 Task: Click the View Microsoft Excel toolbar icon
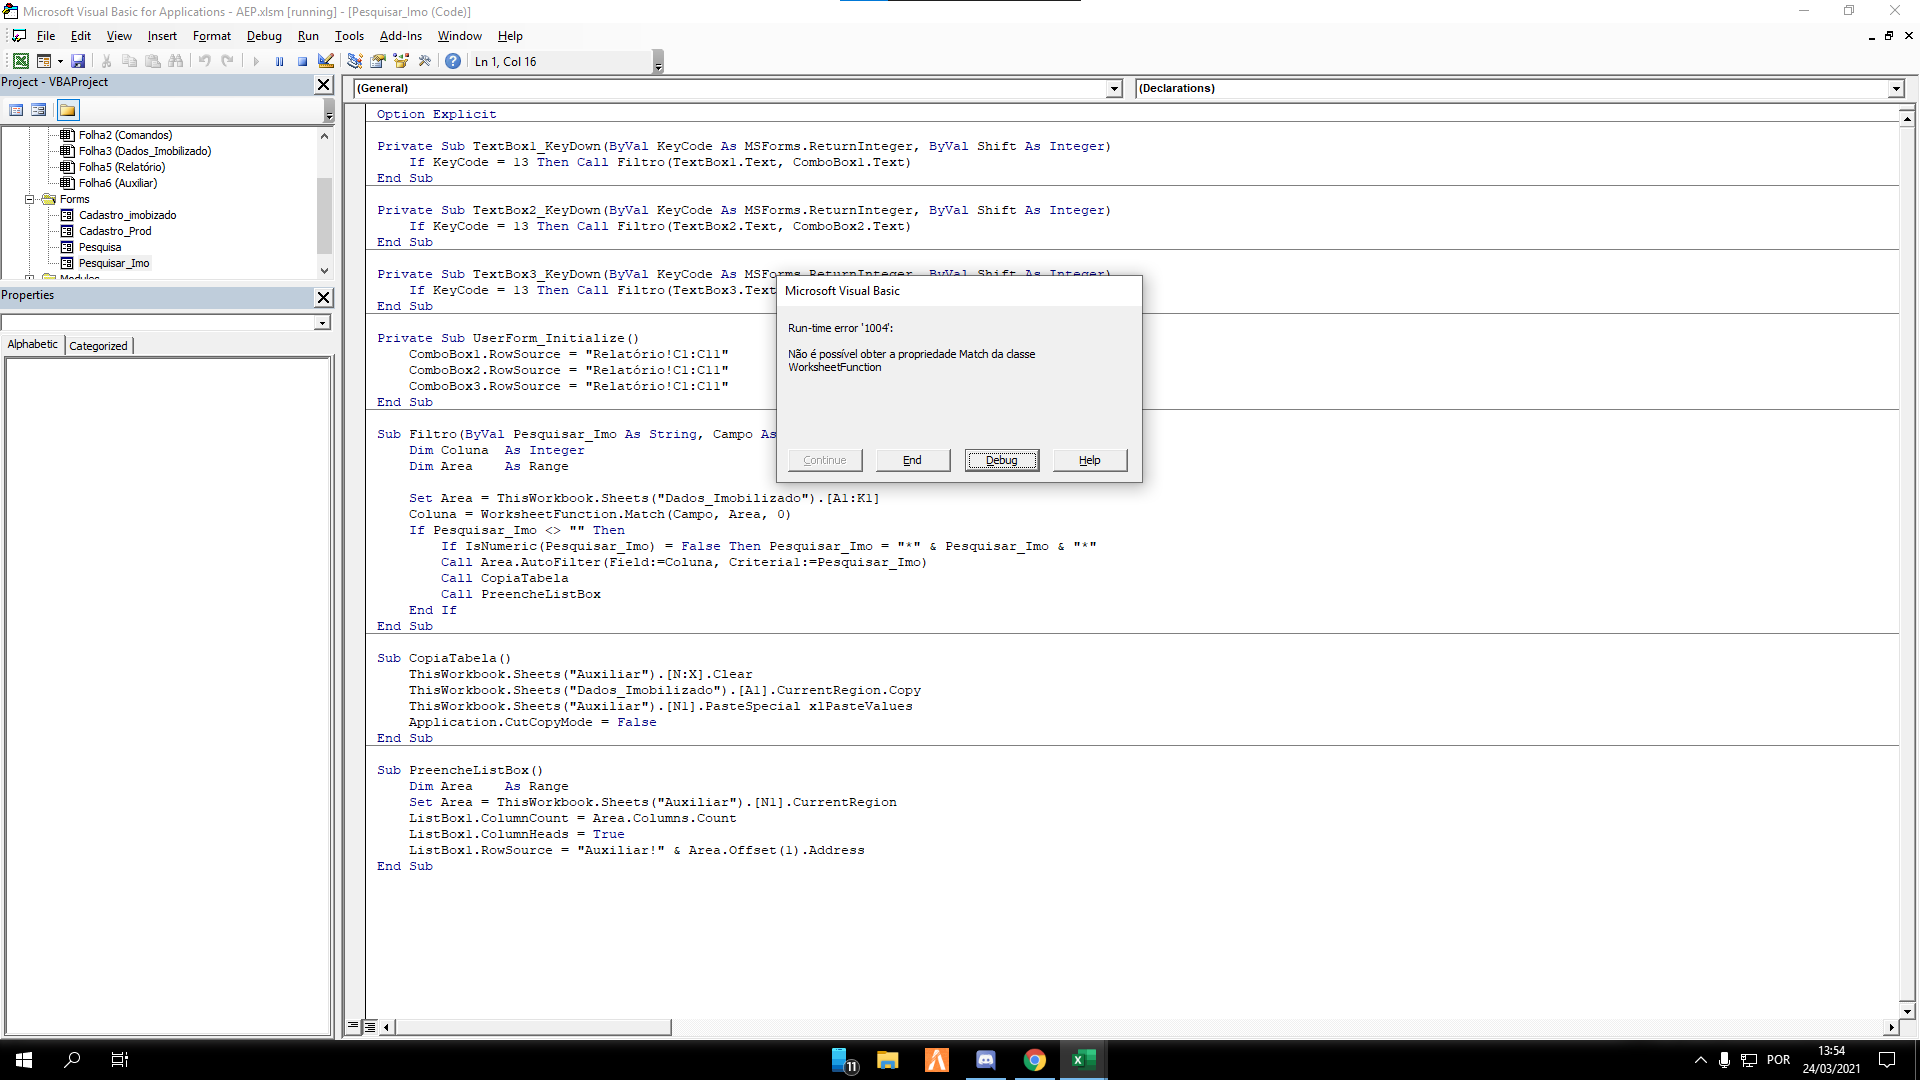tap(20, 61)
